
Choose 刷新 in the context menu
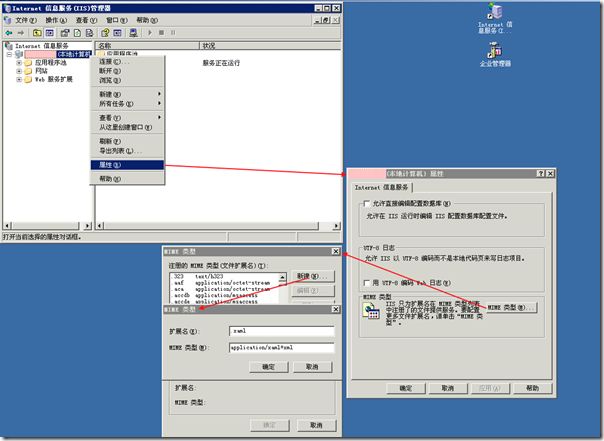(x=127, y=141)
